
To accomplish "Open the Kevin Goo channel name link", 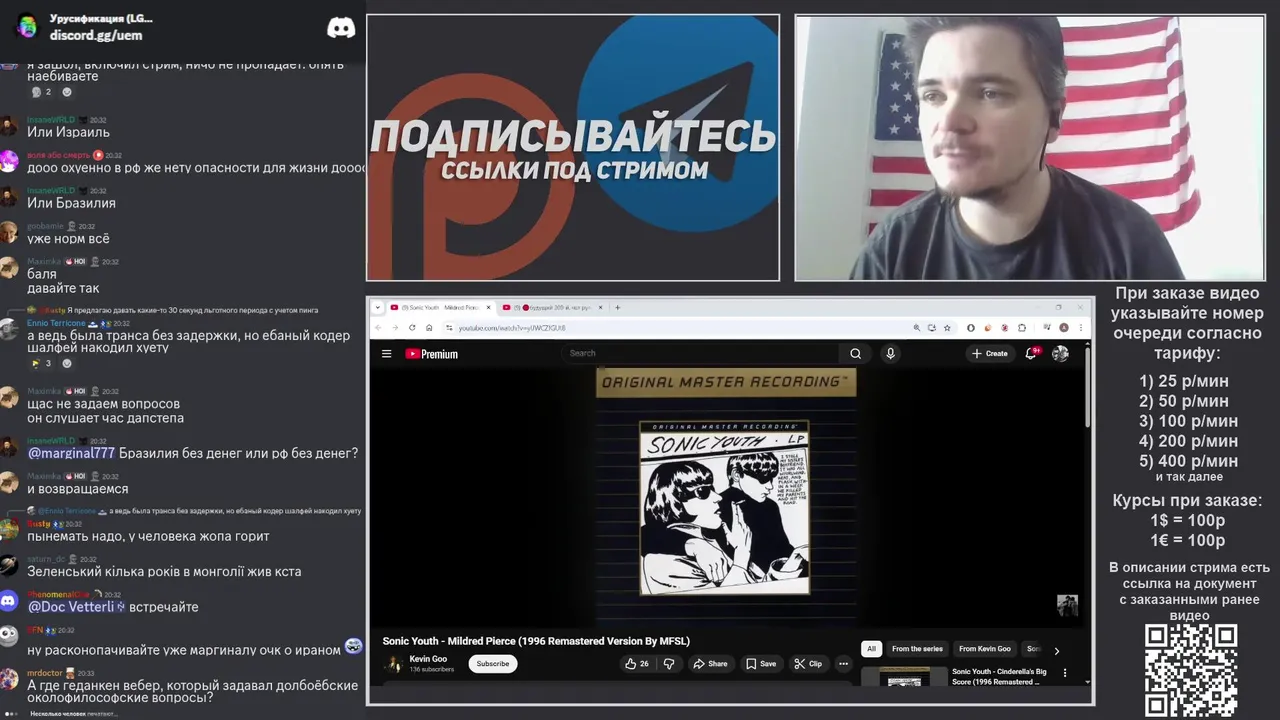I will pyautogui.click(x=428, y=659).
